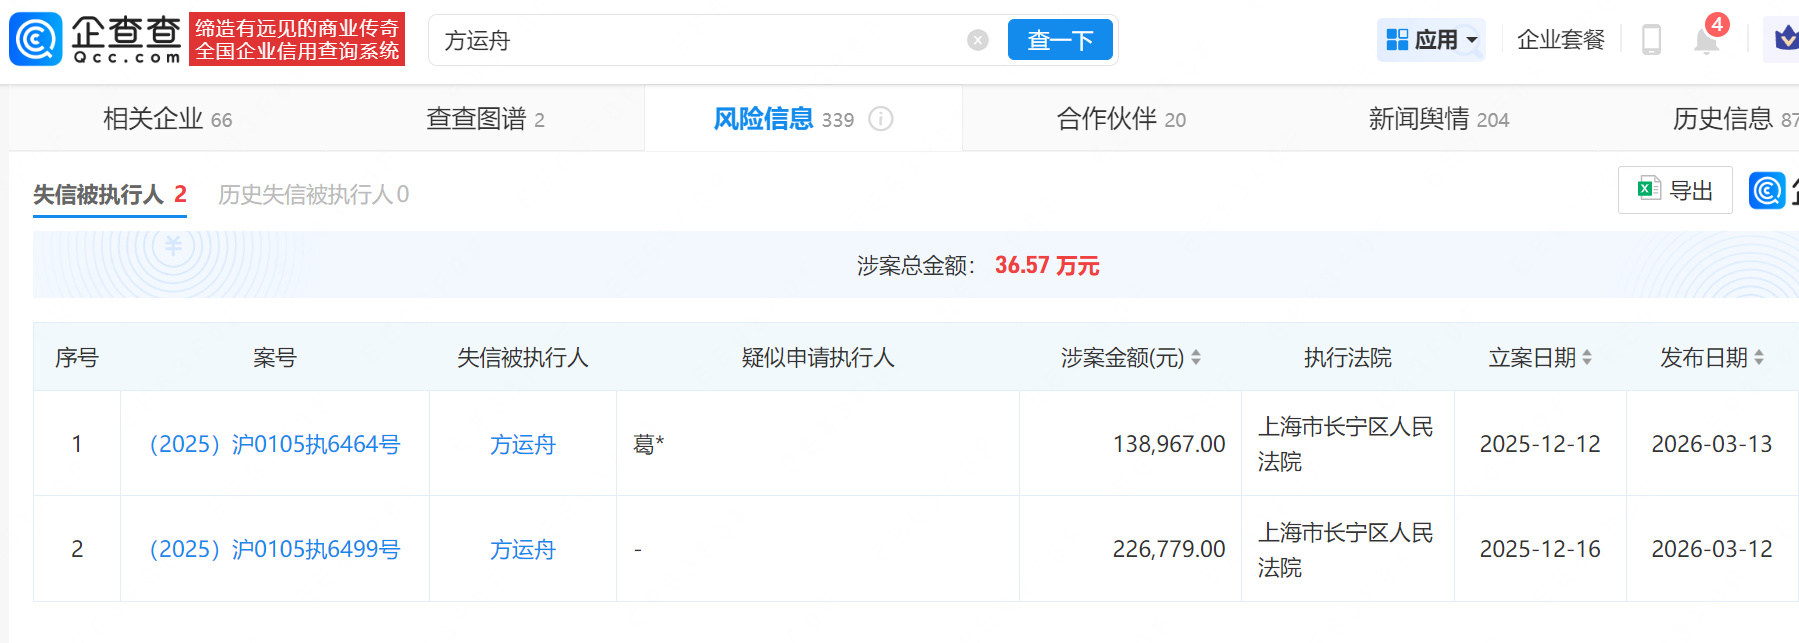
Task: Click the search input containing 方运舟
Action: coord(700,40)
